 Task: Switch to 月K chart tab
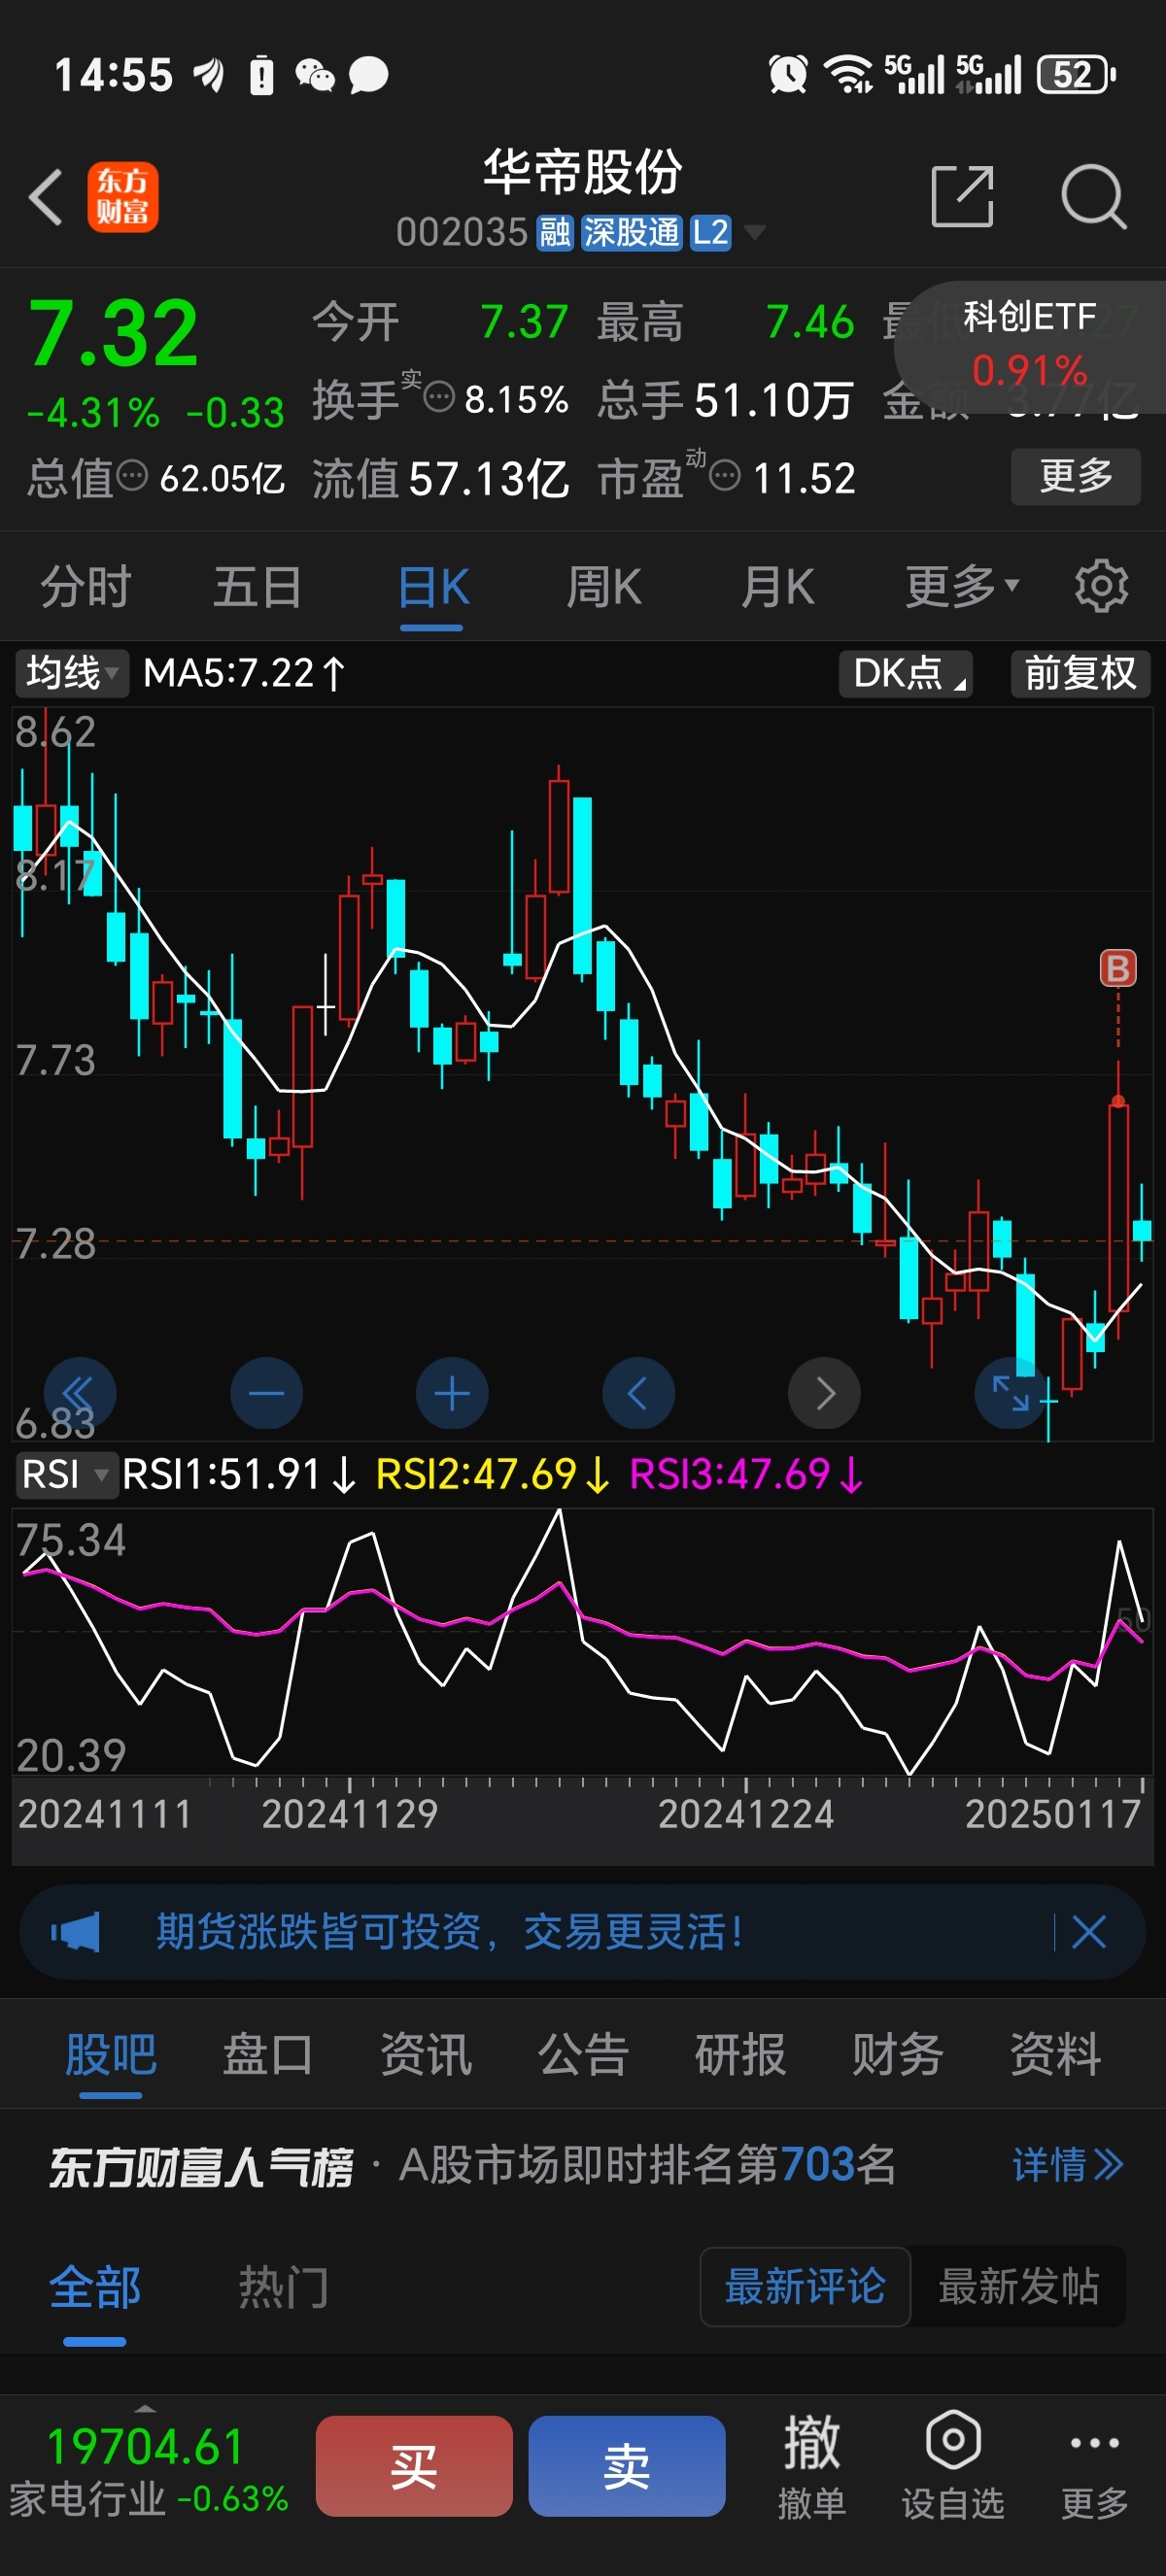(x=778, y=586)
